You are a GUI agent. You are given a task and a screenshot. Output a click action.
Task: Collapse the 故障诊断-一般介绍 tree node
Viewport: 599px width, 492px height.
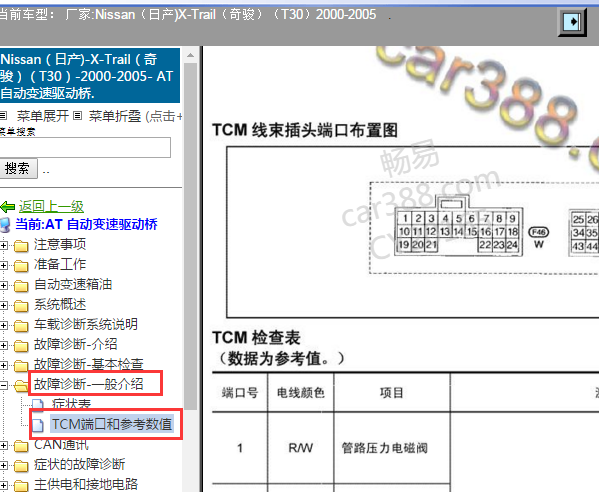3,385
